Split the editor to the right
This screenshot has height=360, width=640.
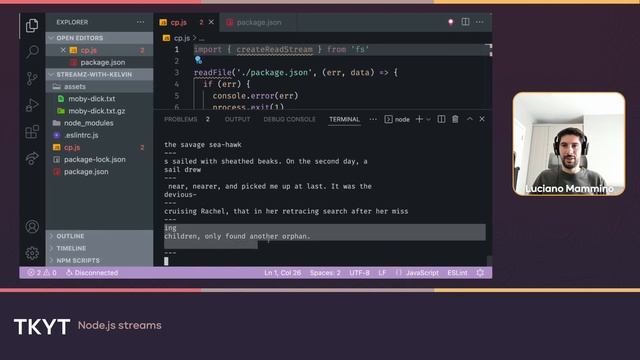pos(465,22)
